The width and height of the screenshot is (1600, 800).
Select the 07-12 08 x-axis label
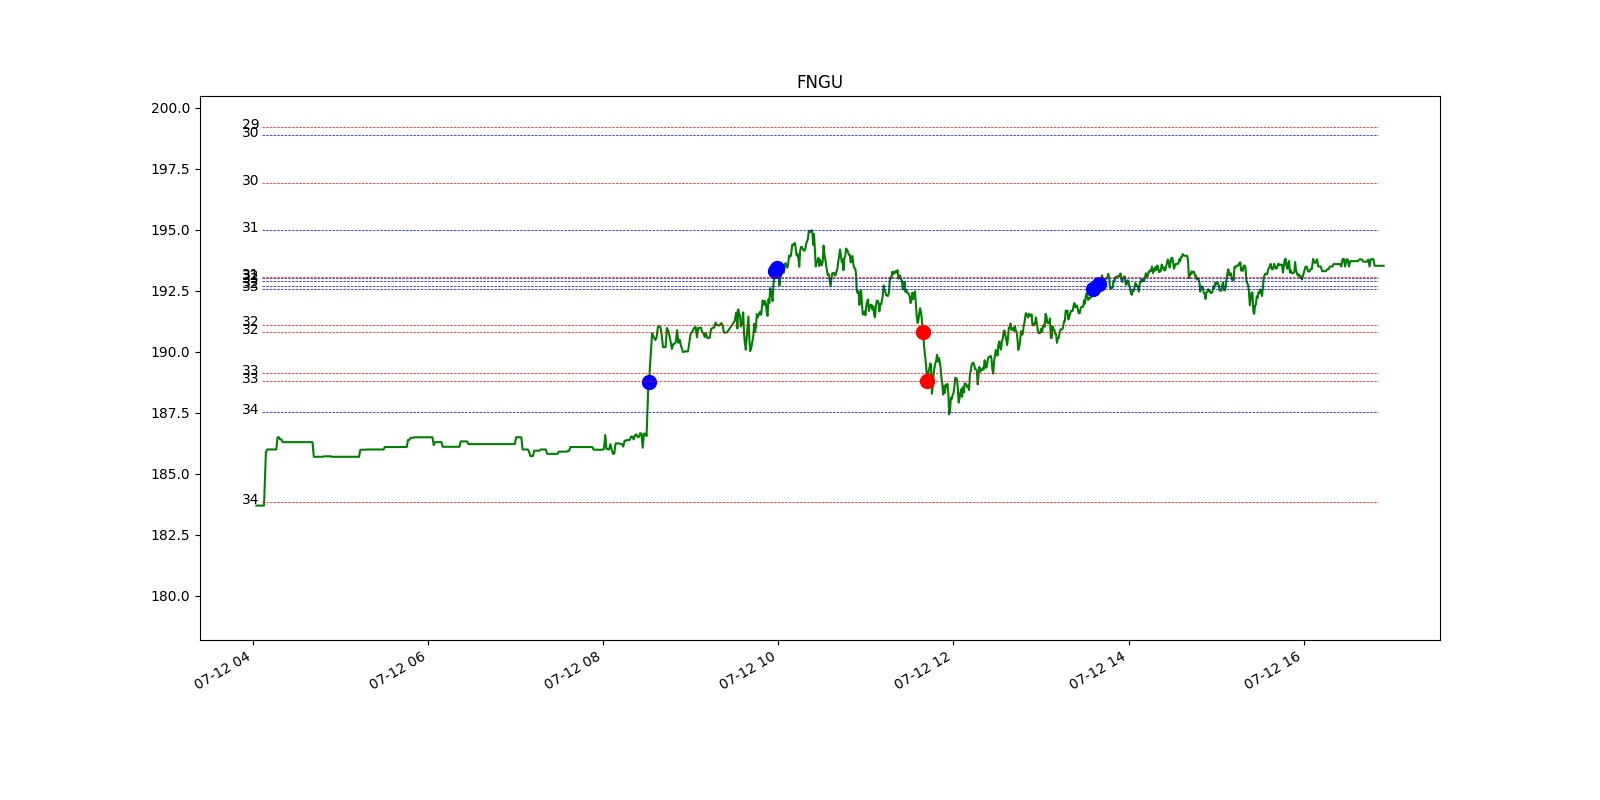[x=574, y=669]
